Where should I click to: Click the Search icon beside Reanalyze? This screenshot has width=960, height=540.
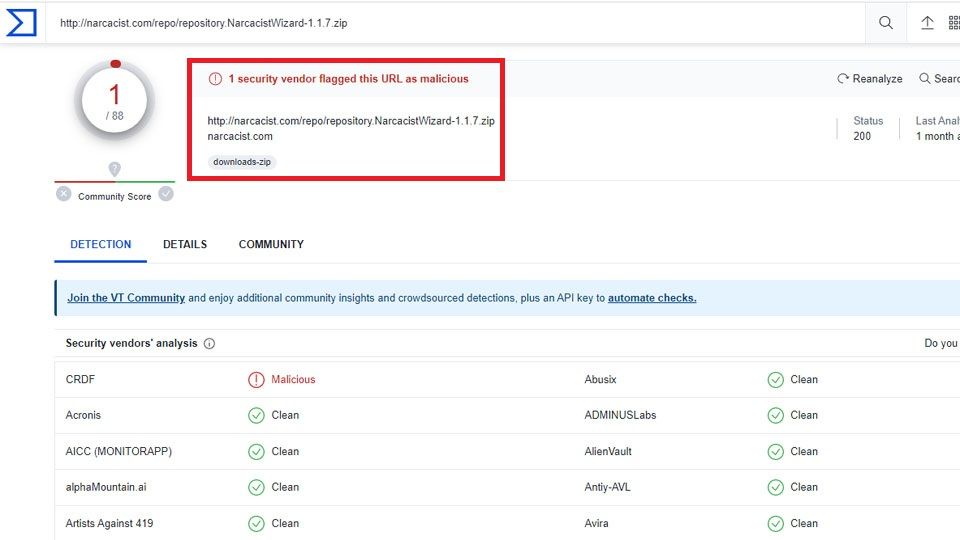(x=924, y=78)
